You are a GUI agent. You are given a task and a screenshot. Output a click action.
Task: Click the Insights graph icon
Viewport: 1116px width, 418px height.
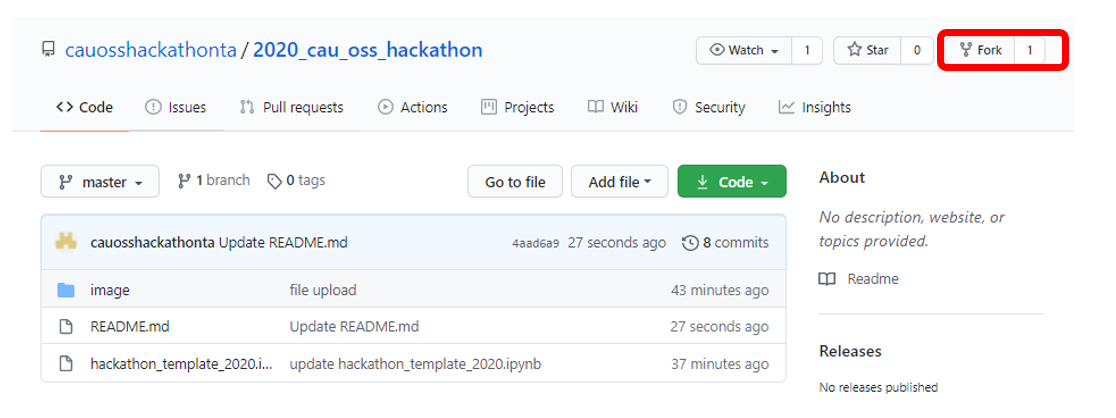(x=786, y=108)
